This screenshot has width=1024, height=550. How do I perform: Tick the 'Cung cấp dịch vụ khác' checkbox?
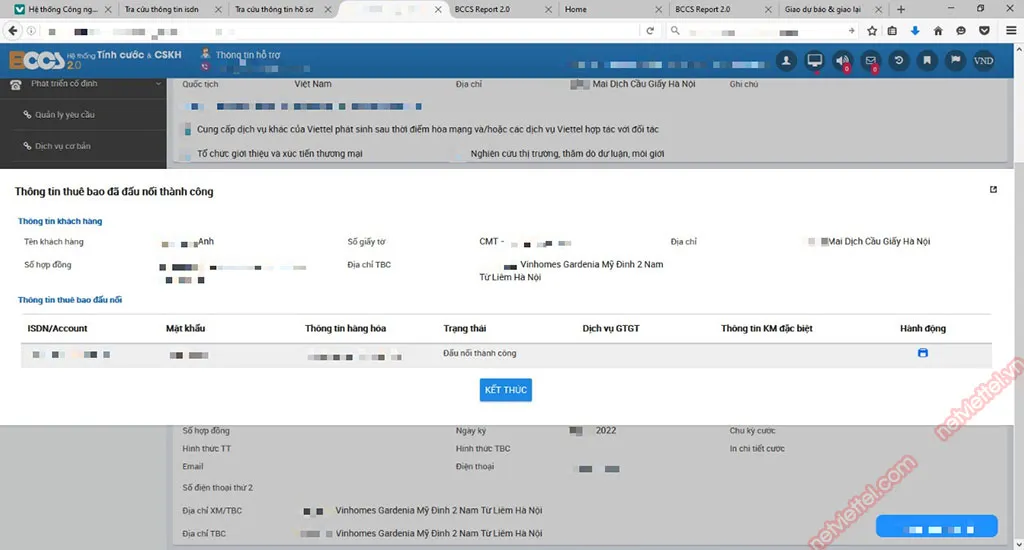187,130
